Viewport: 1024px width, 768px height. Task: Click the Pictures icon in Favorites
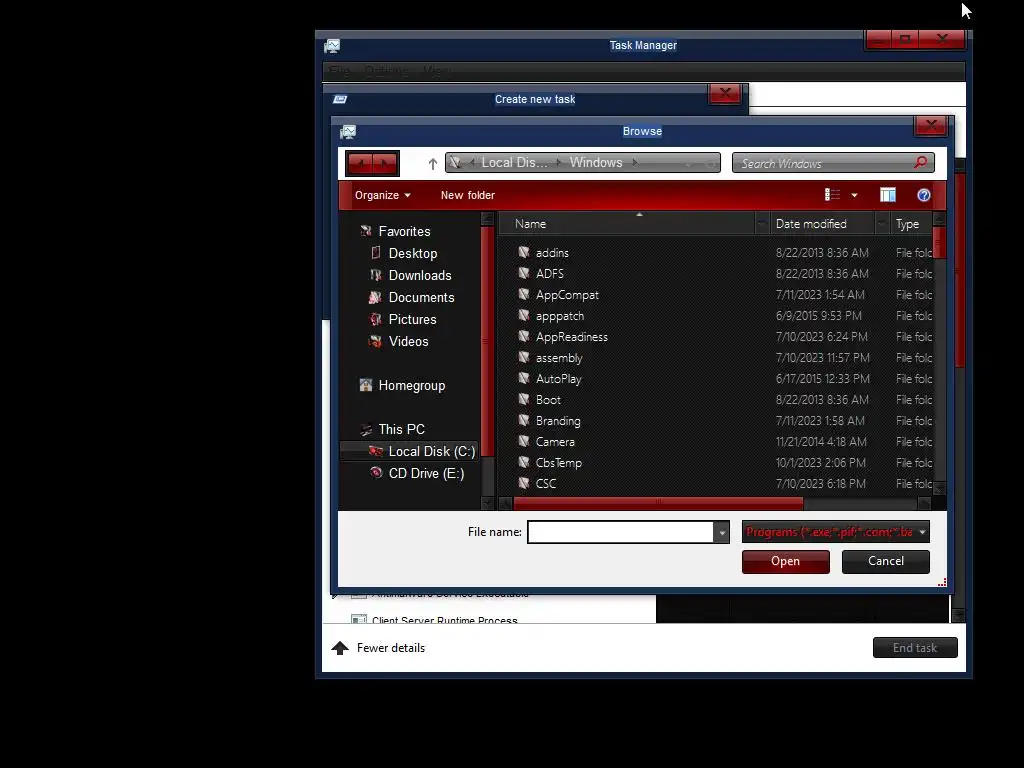[x=376, y=319]
